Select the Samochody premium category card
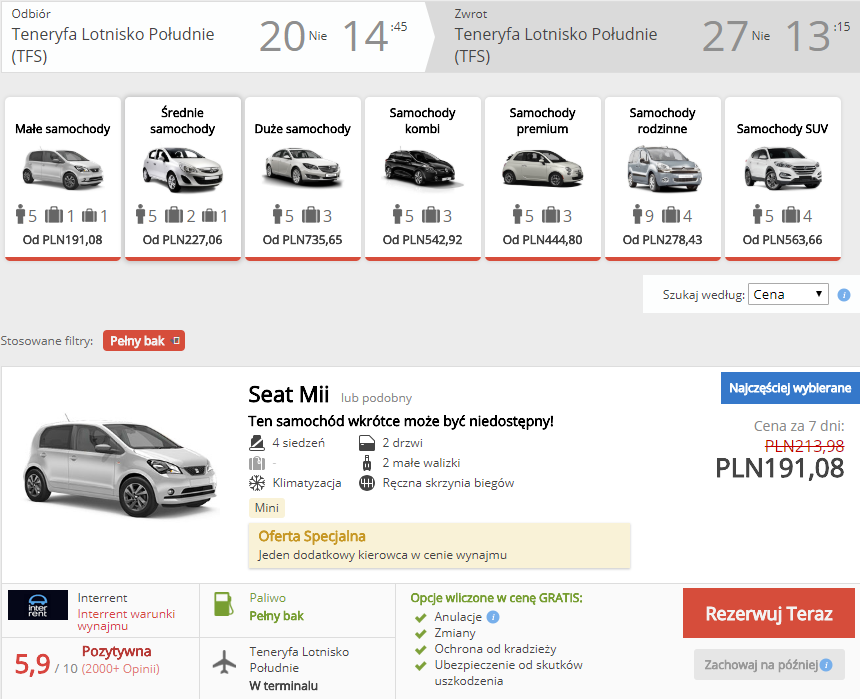The image size is (860, 699). point(542,178)
